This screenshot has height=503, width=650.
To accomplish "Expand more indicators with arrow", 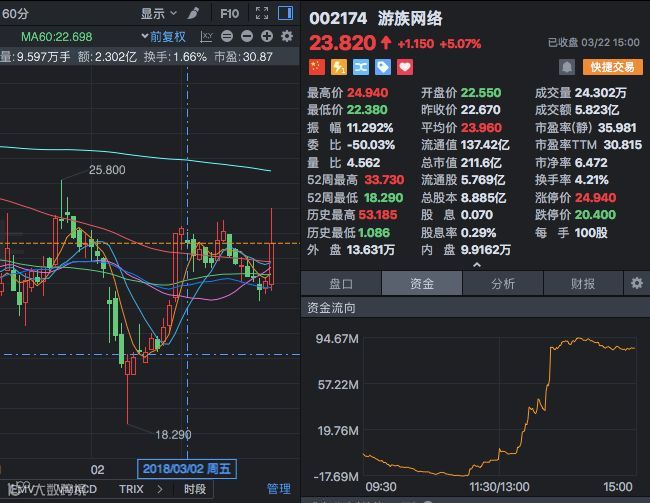I will point(160,489).
